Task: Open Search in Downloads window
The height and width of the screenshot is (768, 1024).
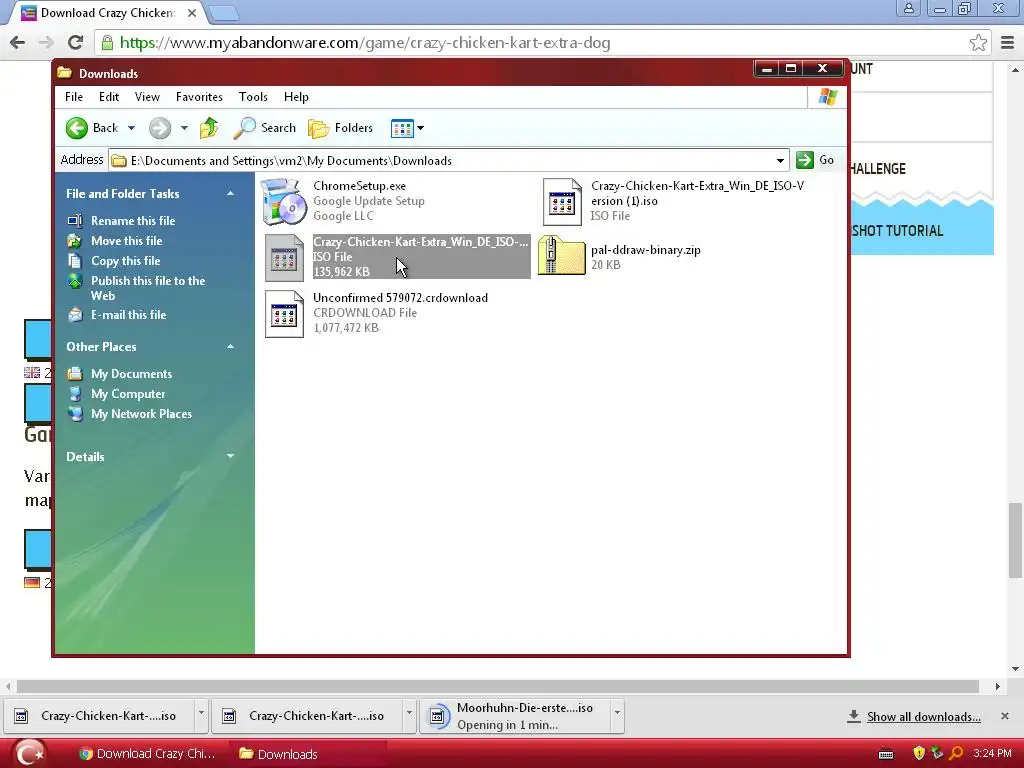Action: (264, 128)
